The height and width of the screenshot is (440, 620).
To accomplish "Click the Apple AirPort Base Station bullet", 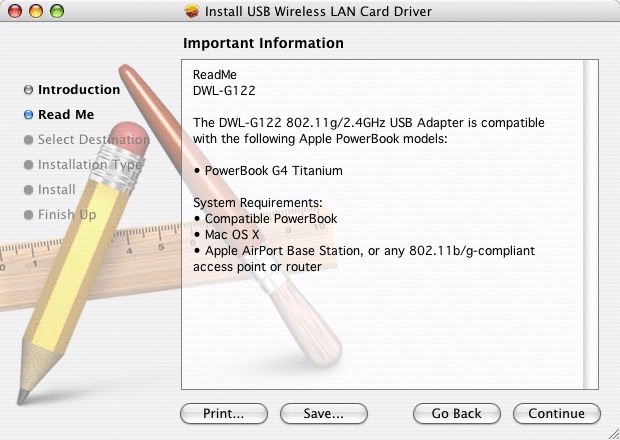I will (364, 259).
